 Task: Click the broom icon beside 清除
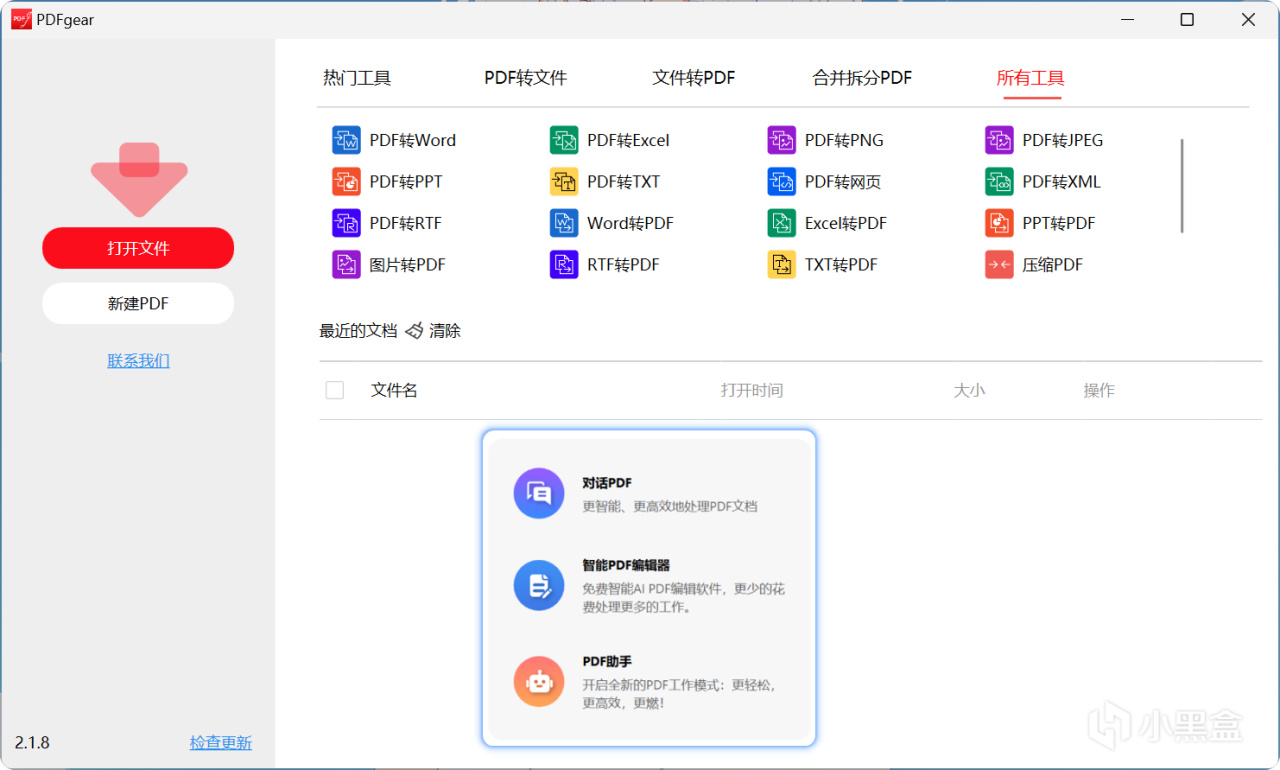coord(414,331)
